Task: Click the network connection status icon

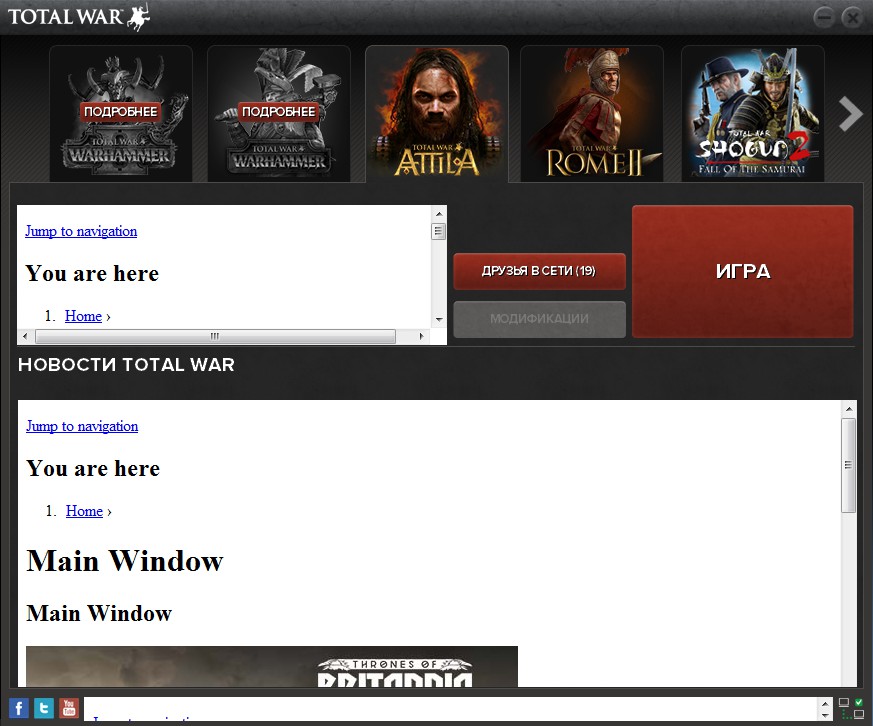Action: point(851,708)
